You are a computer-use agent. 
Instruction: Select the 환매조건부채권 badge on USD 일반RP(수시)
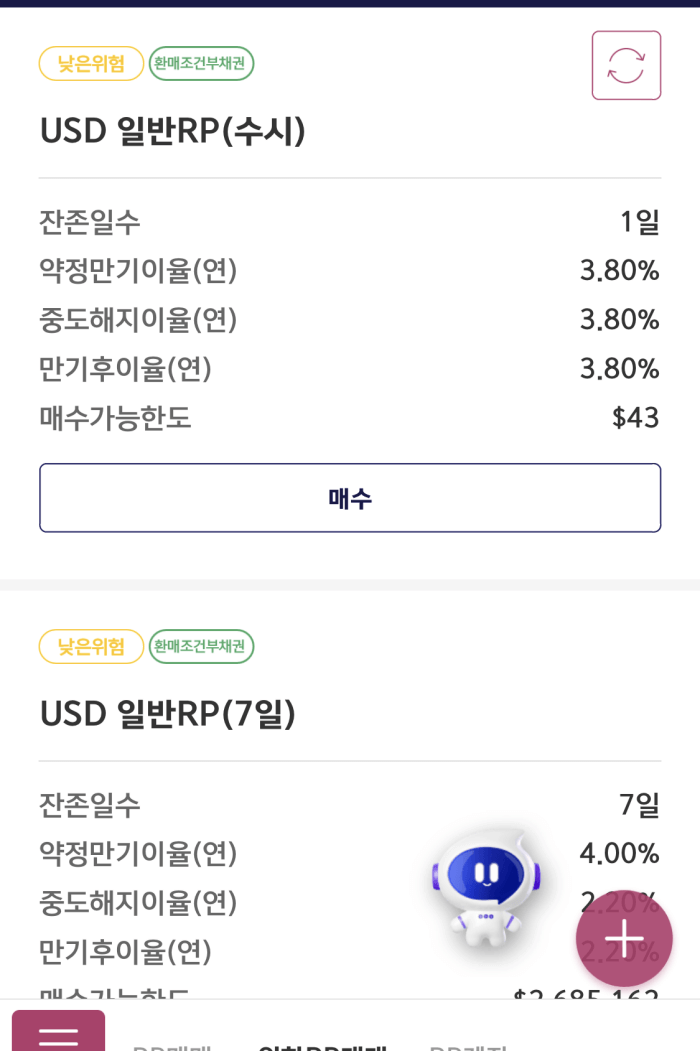(201, 63)
